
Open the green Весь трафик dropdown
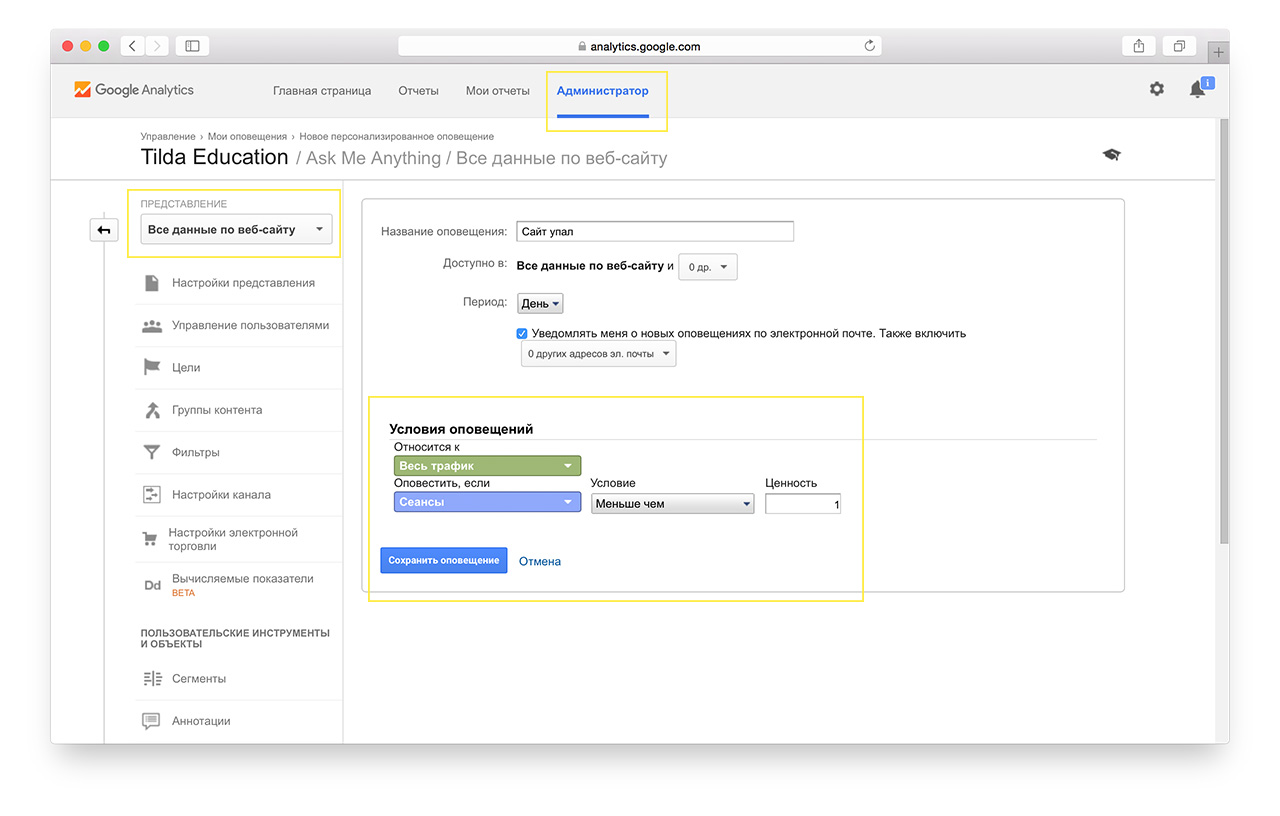[x=487, y=466]
